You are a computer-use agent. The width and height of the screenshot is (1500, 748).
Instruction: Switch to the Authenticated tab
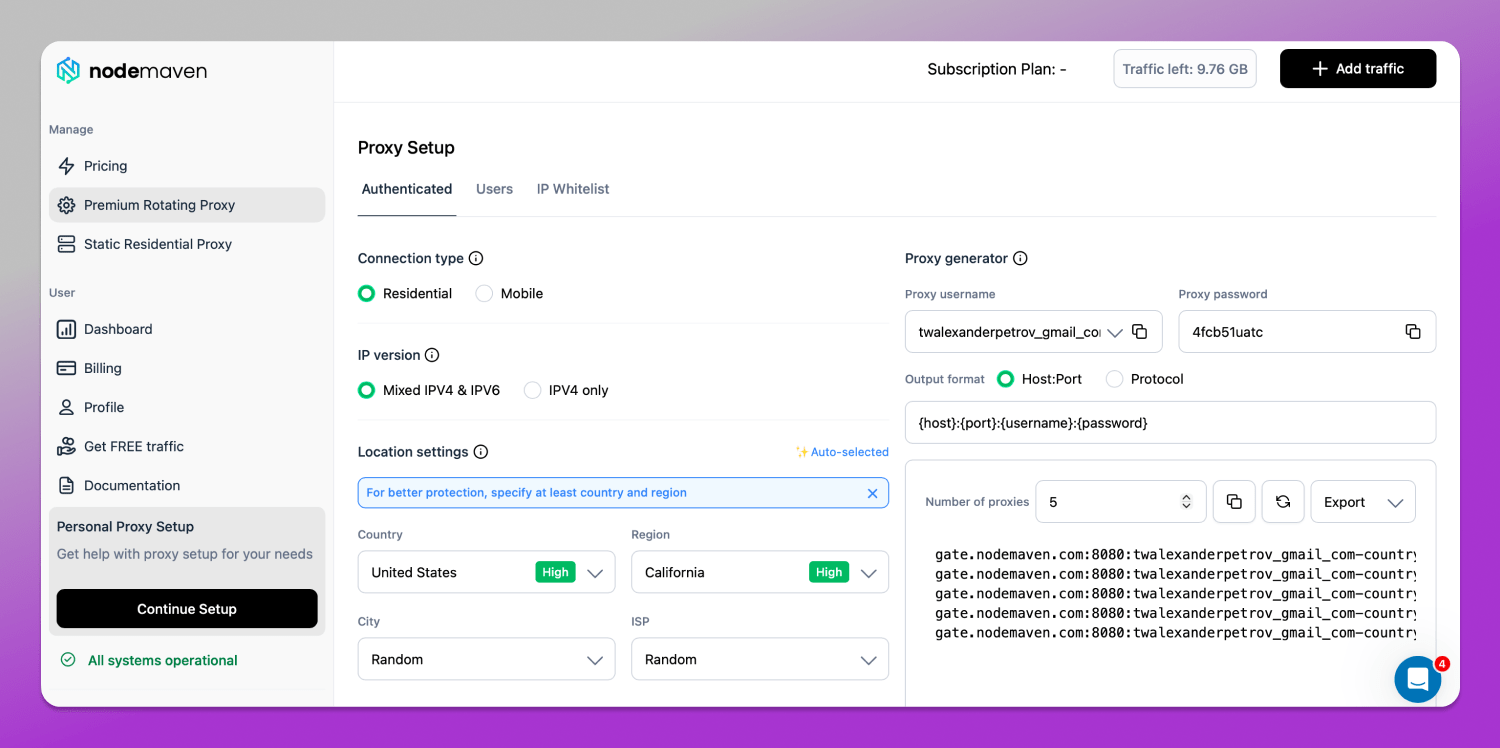[x=407, y=189]
